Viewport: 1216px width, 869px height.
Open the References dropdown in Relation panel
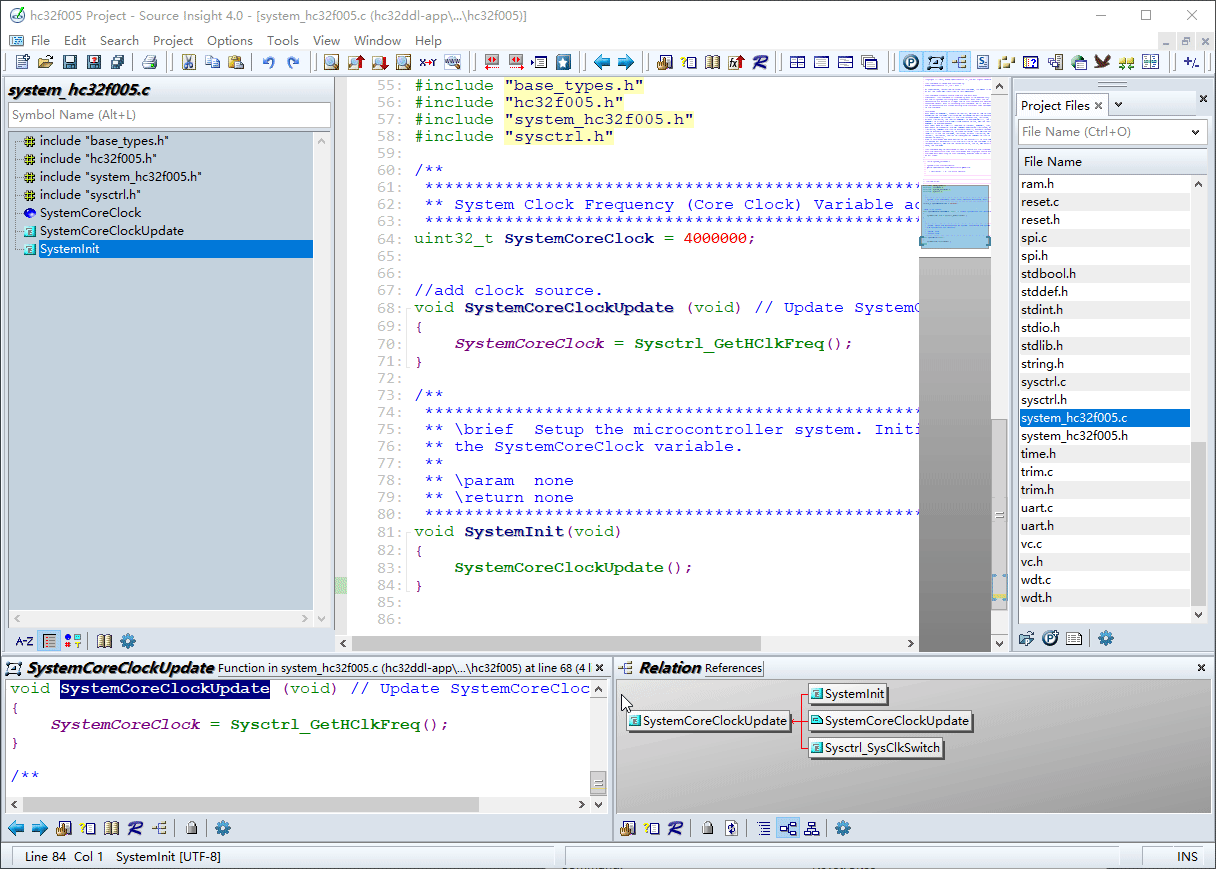click(x=733, y=668)
